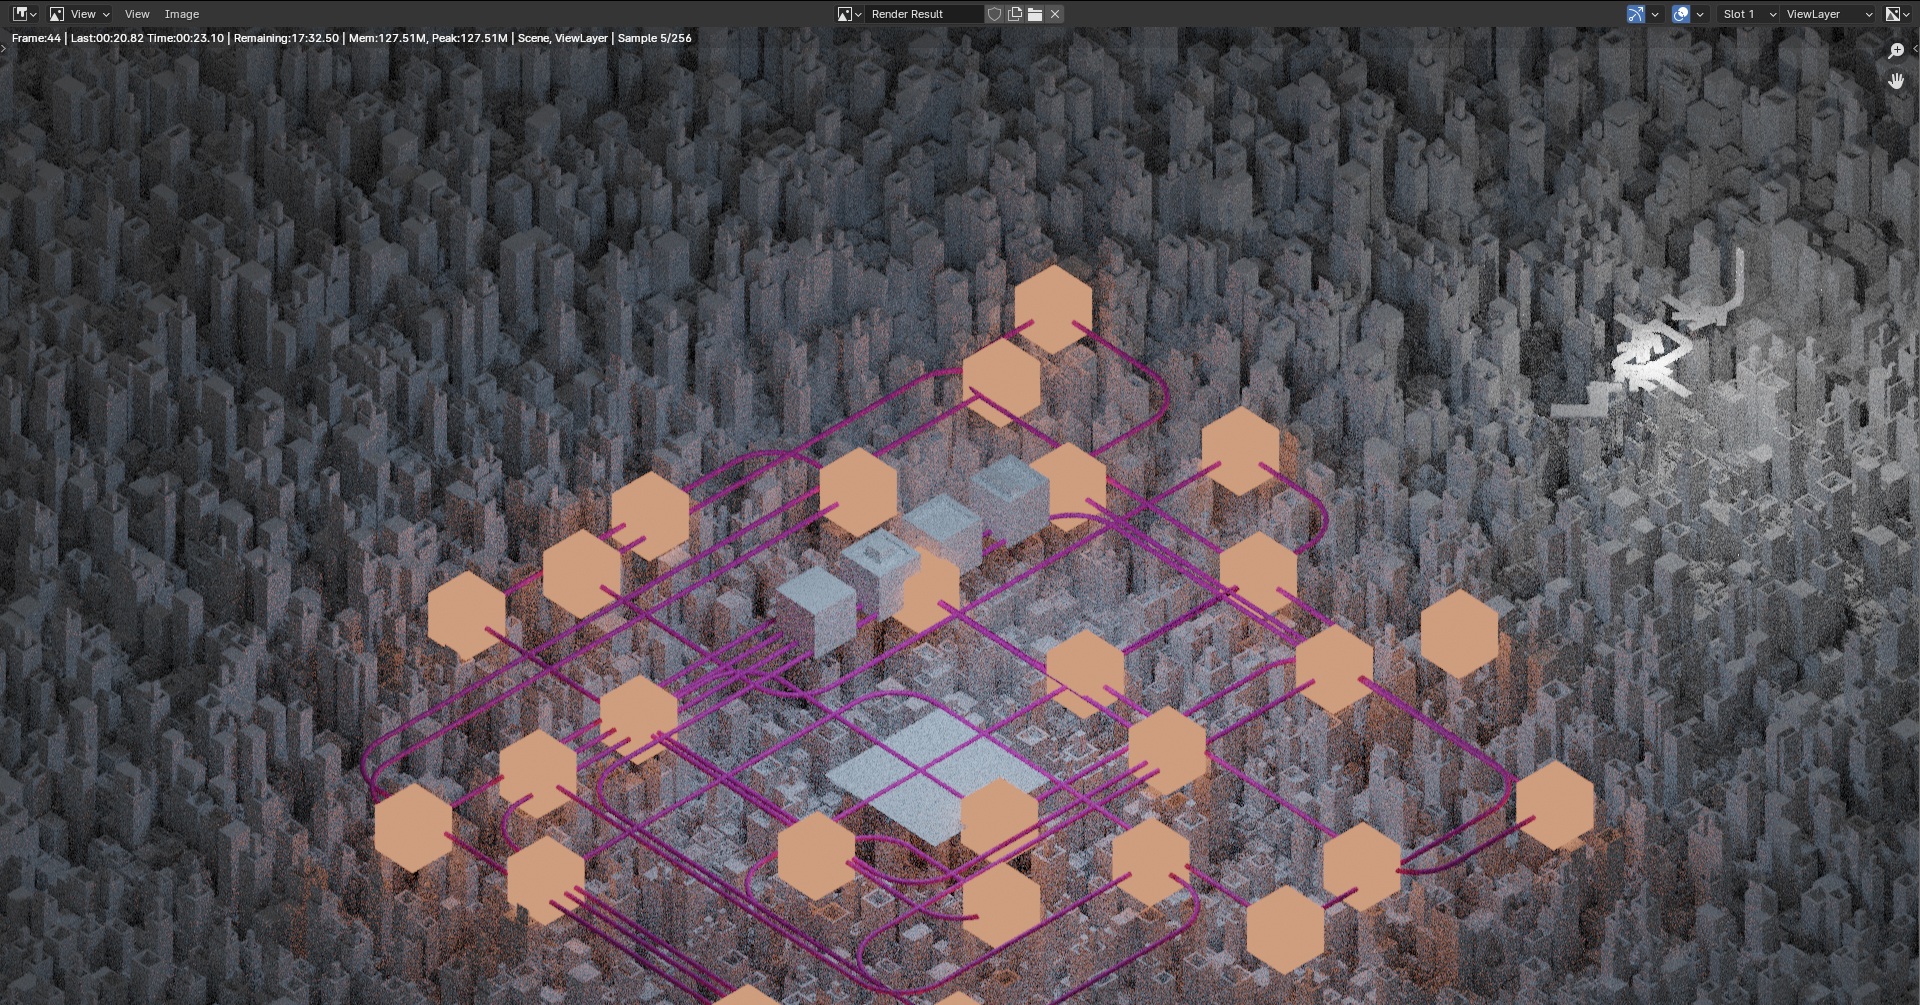Click the new image duplicate icon
Viewport: 1920px width, 1005px height.
pyautogui.click(x=1015, y=14)
